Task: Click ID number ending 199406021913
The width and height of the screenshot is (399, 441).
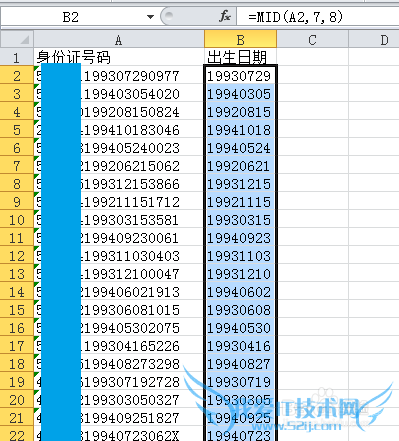Action: point(119,291)
